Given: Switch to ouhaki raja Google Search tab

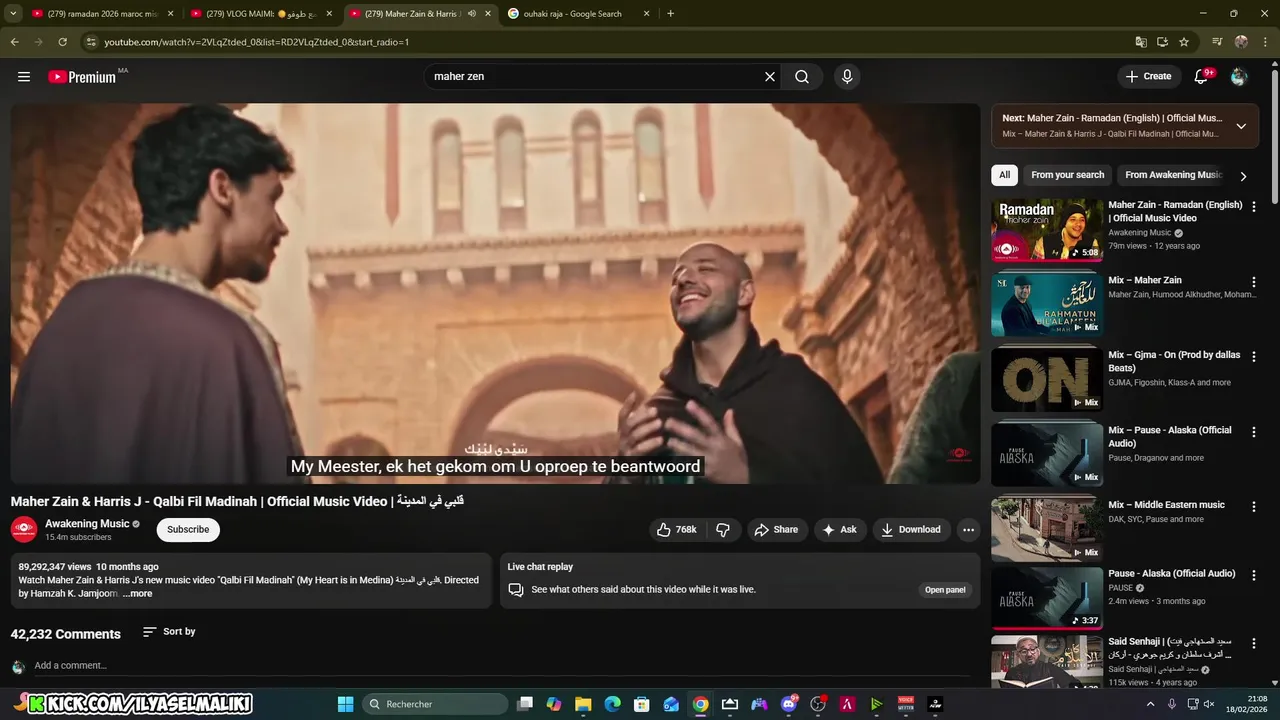Looking at the screenshot, I should 577,14.
